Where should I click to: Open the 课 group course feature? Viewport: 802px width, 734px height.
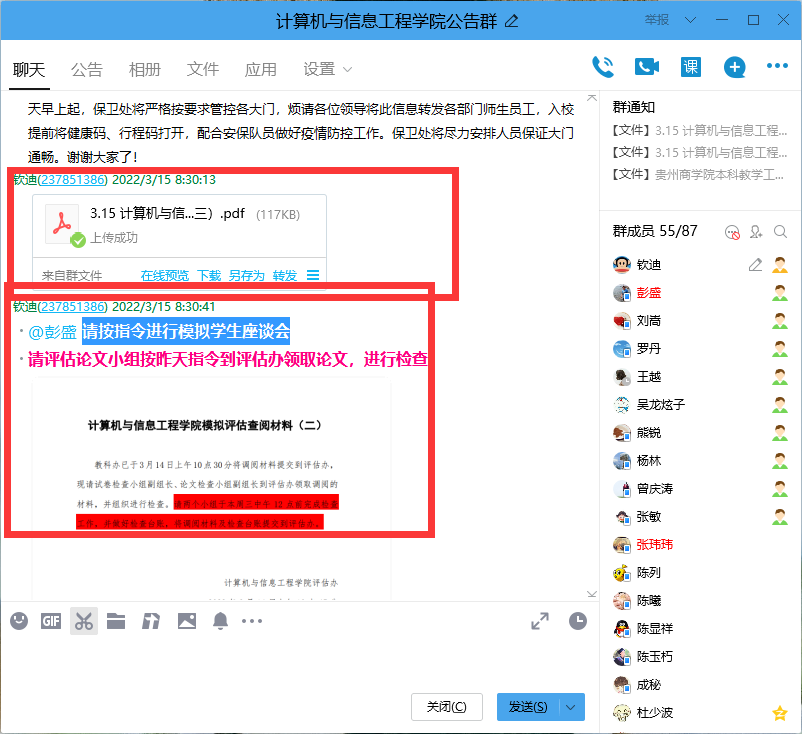pyautogui.click(x=689, y=67)
